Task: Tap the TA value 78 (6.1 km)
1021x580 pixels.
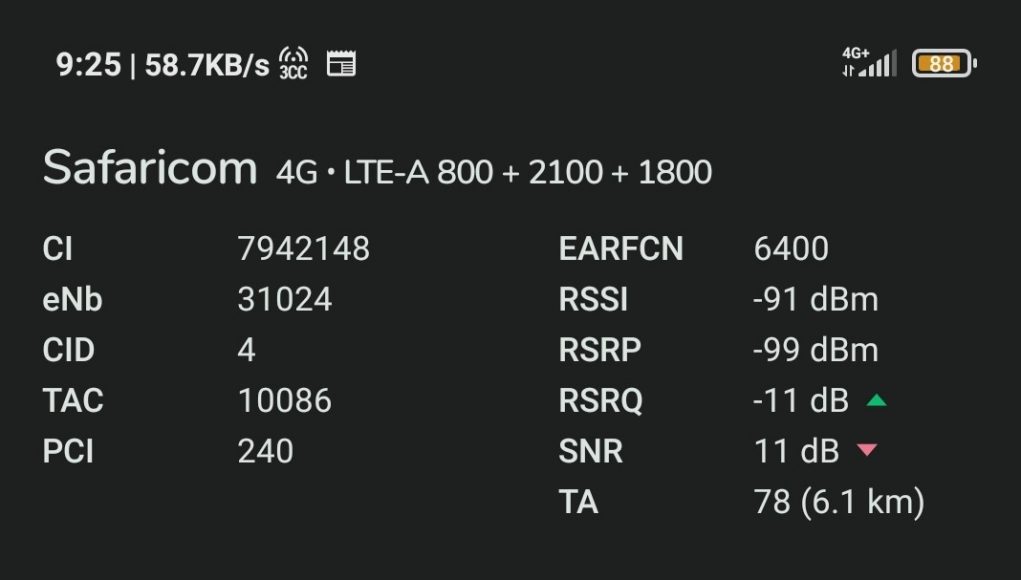Action: pos(839,503)
